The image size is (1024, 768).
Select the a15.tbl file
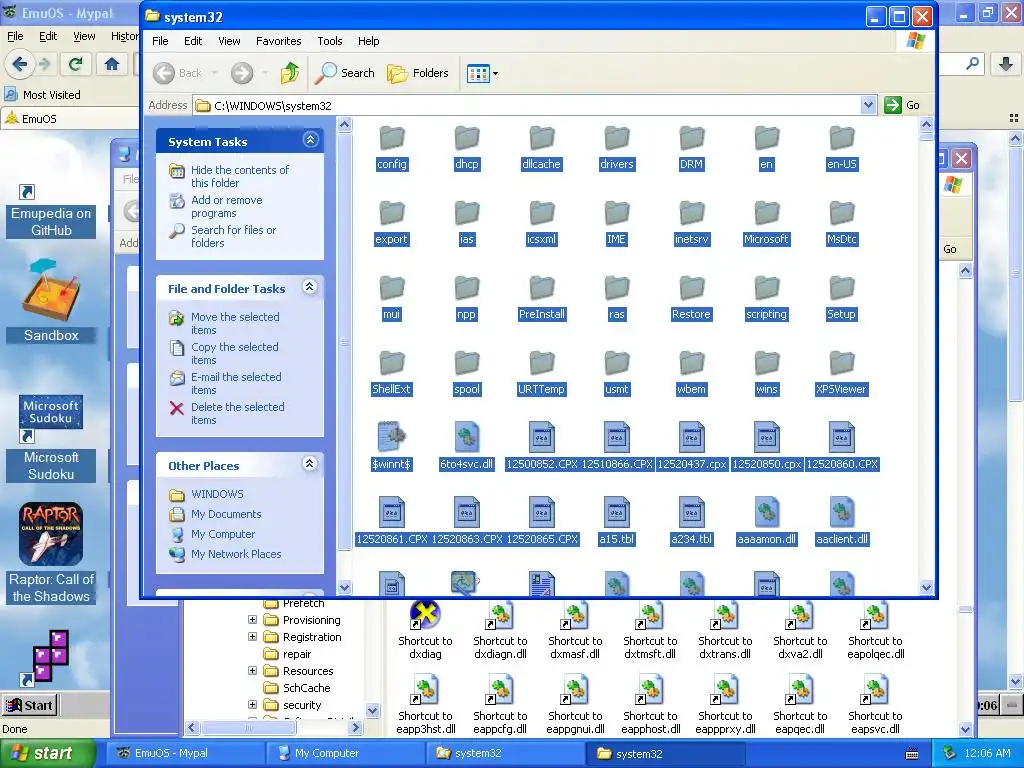click(616, 522)
